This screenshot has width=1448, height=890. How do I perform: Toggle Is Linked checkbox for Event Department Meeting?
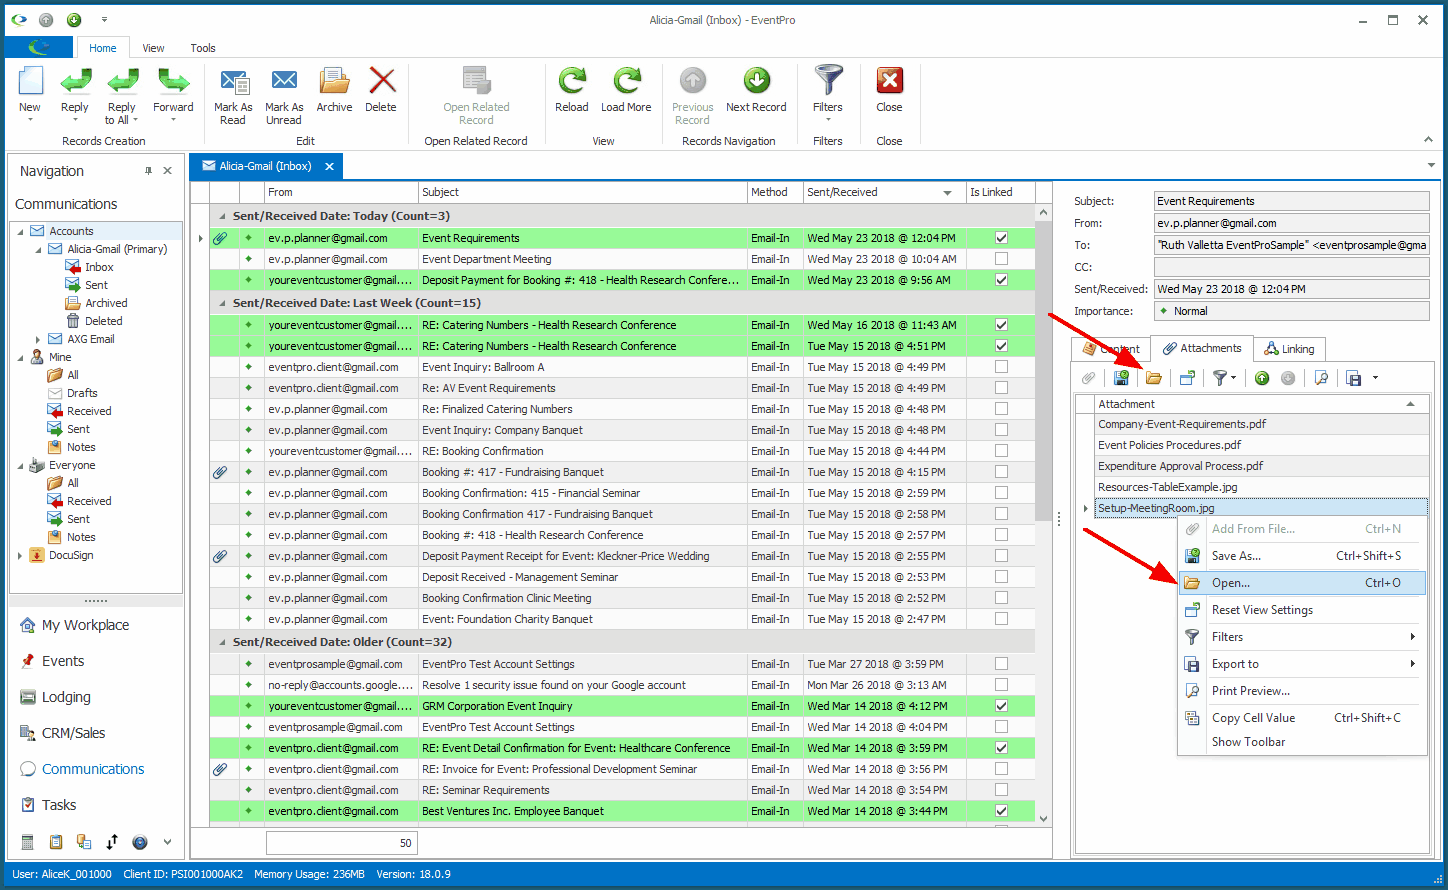(1001, 259)
